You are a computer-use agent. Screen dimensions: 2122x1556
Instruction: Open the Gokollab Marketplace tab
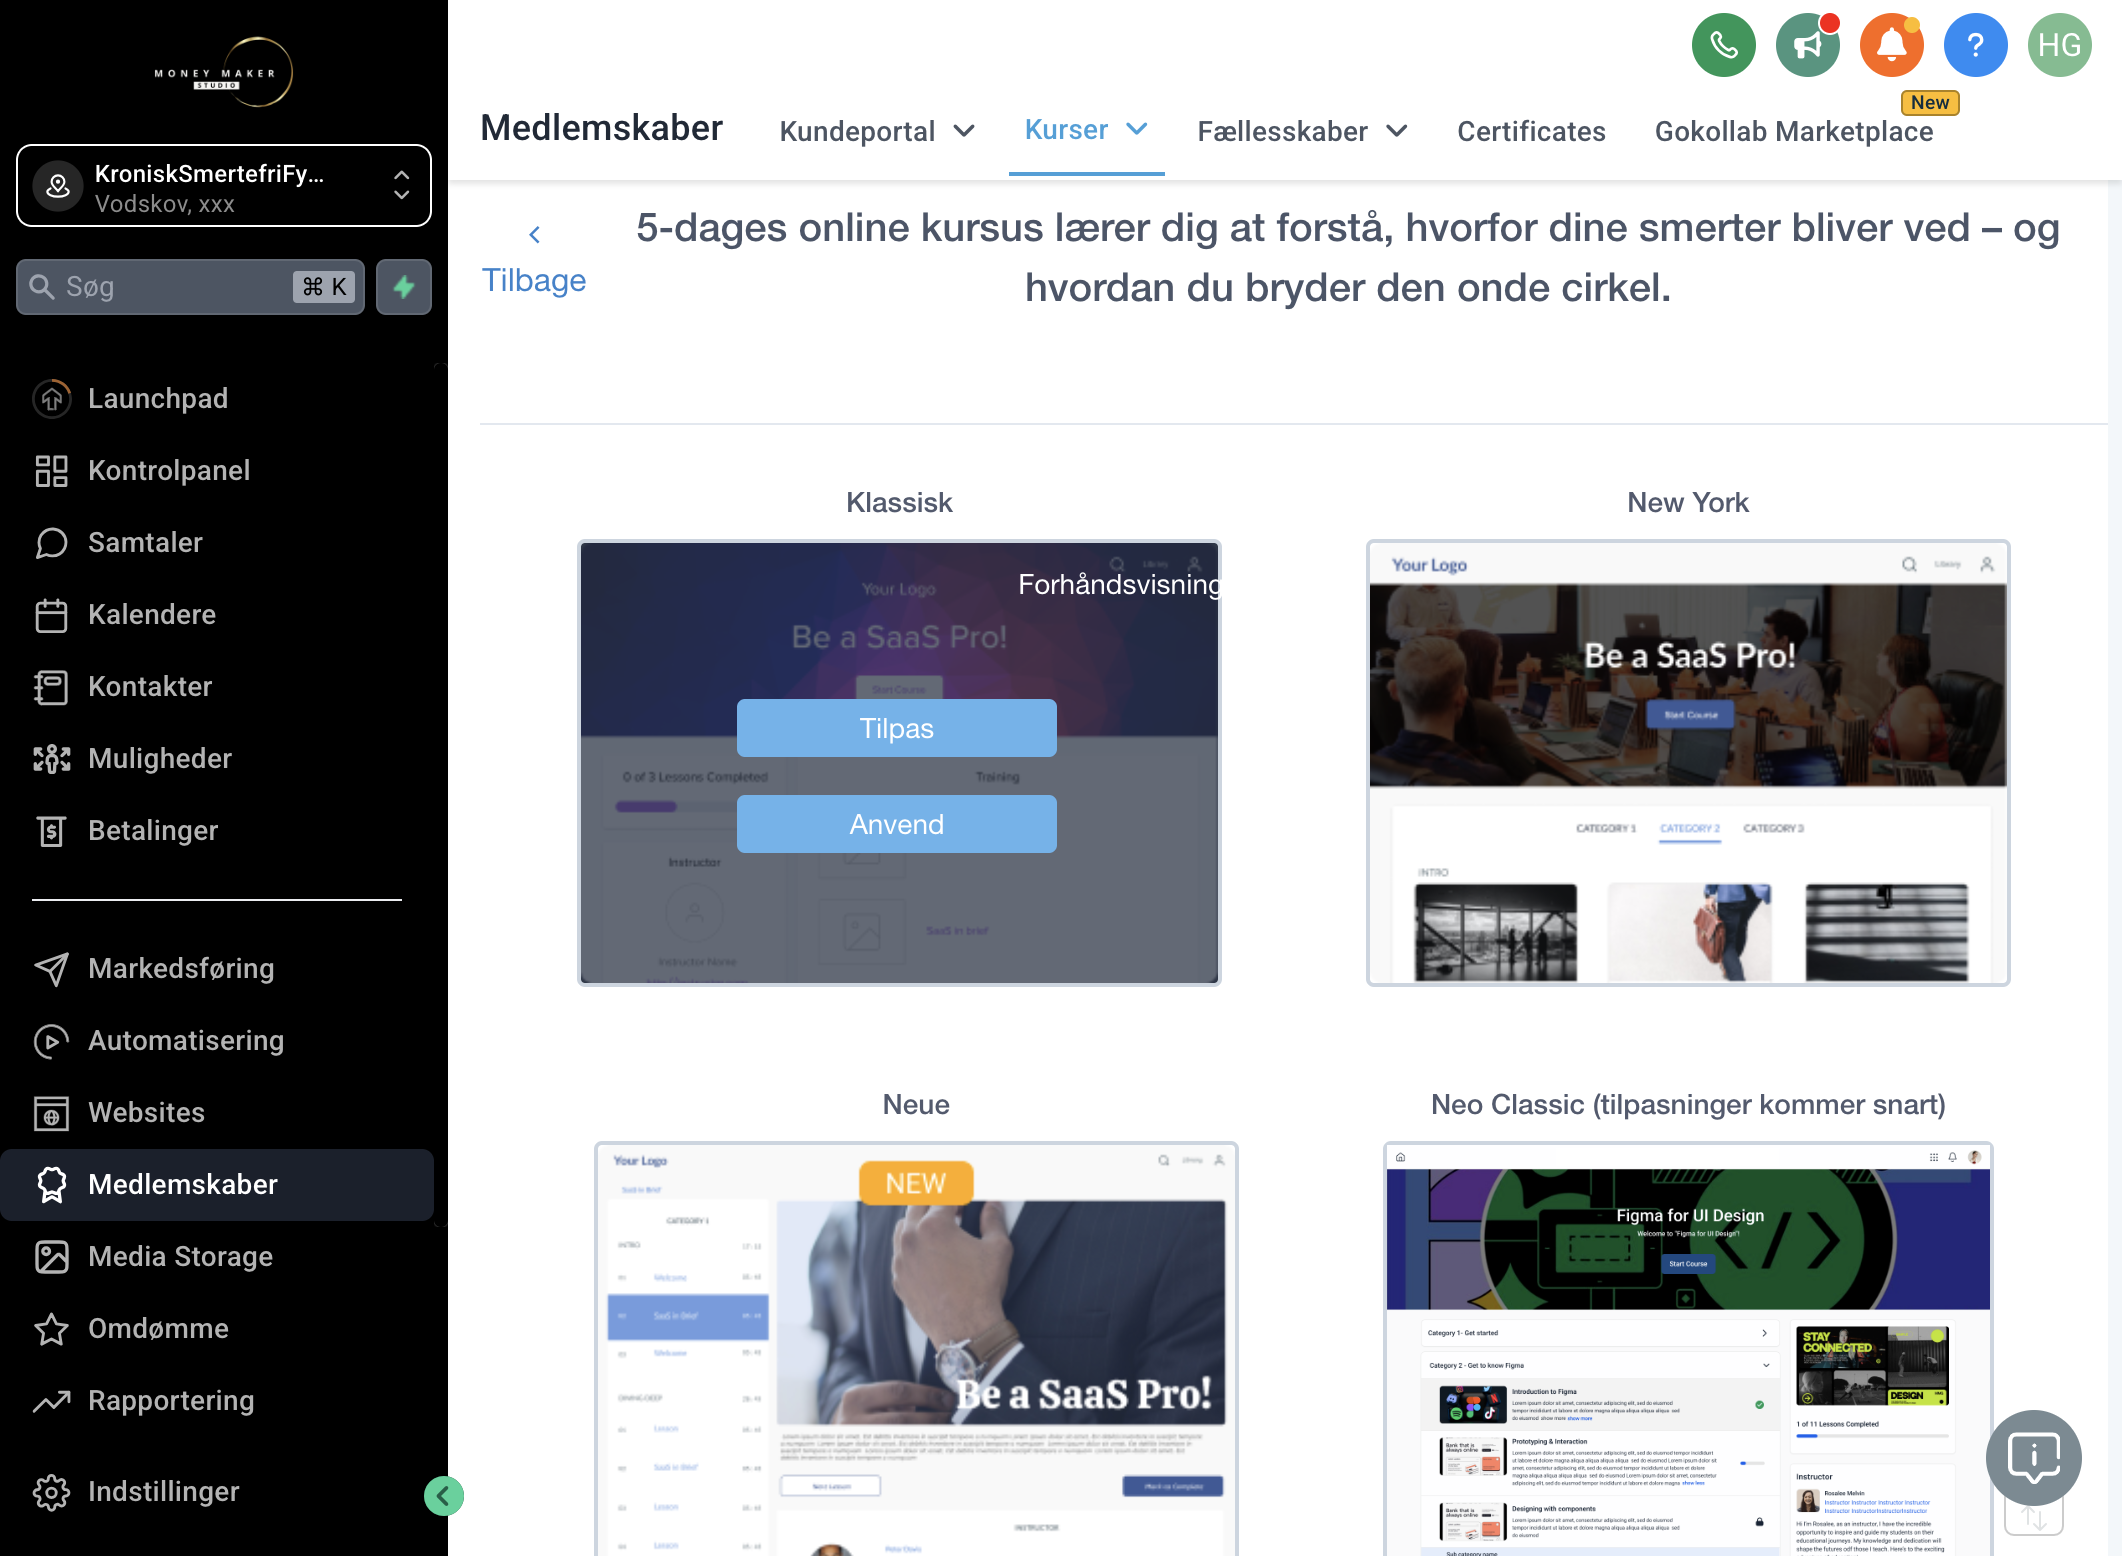tap(1794, 131)
